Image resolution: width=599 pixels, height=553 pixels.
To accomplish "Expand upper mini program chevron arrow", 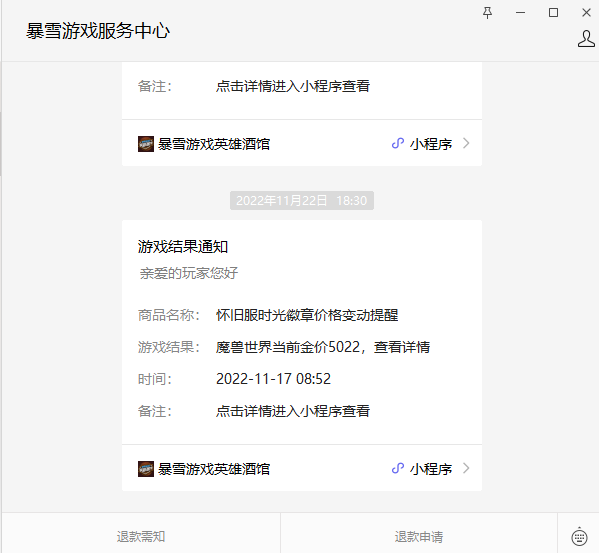I will click(466, 143).
